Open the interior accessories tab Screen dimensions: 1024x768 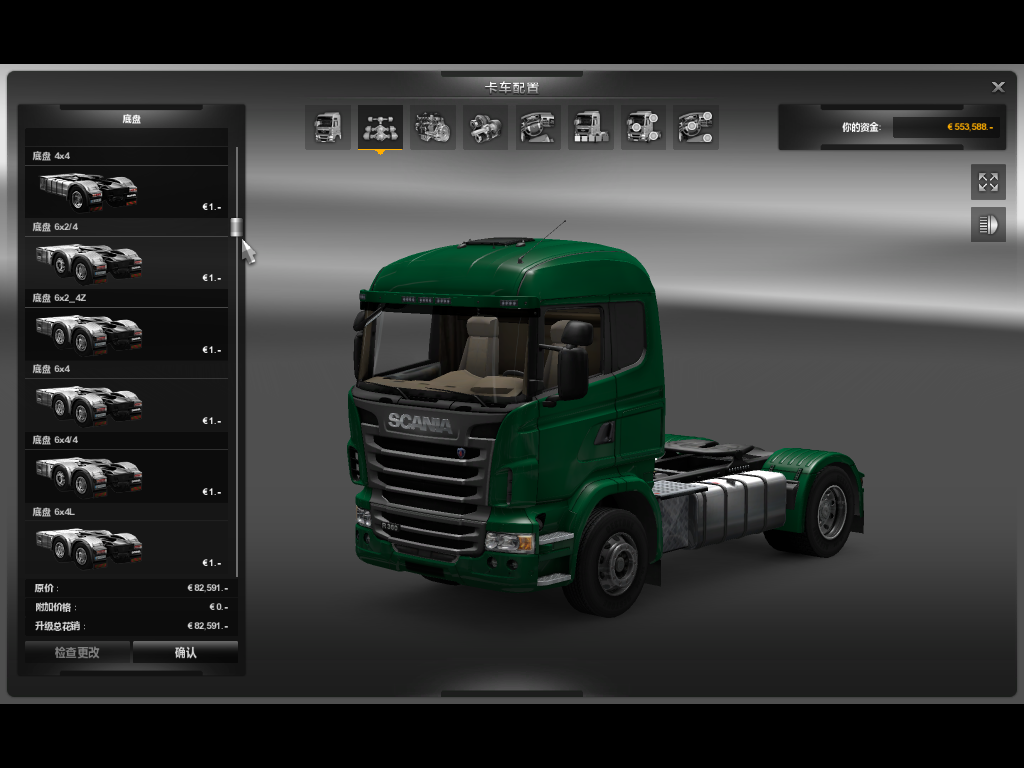point(696,127)
